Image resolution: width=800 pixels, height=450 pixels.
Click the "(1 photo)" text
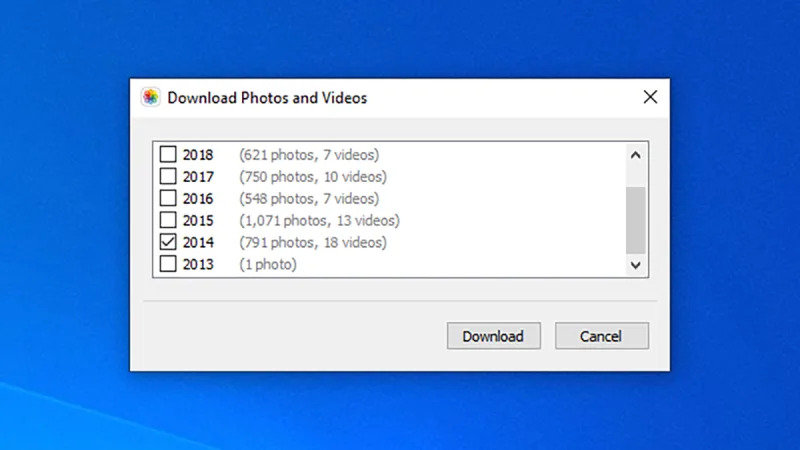click(x=268, y=264)
